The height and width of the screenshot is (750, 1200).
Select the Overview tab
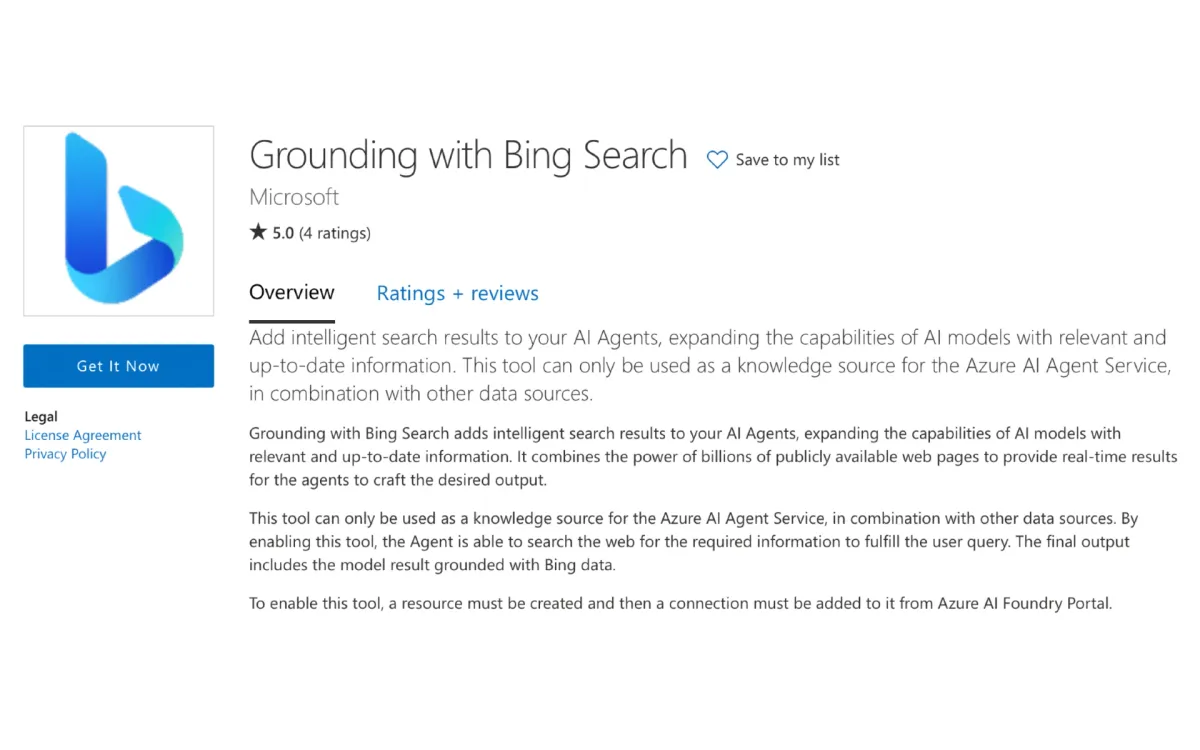(x=291, y=293)
